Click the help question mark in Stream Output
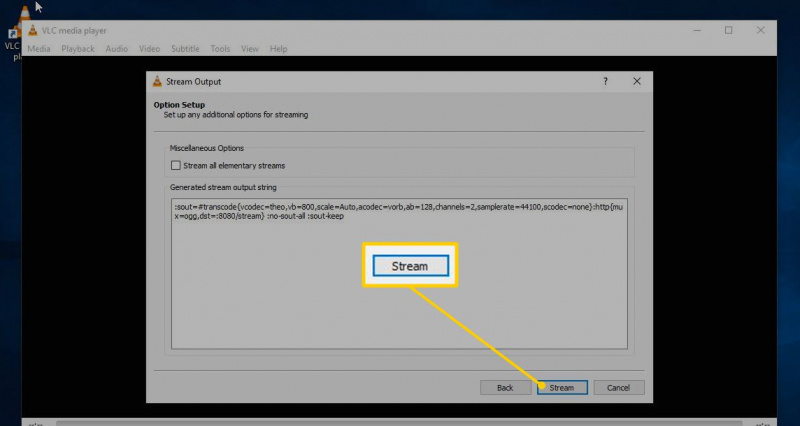Screen dimensions: 800x426 click(605, 81)
